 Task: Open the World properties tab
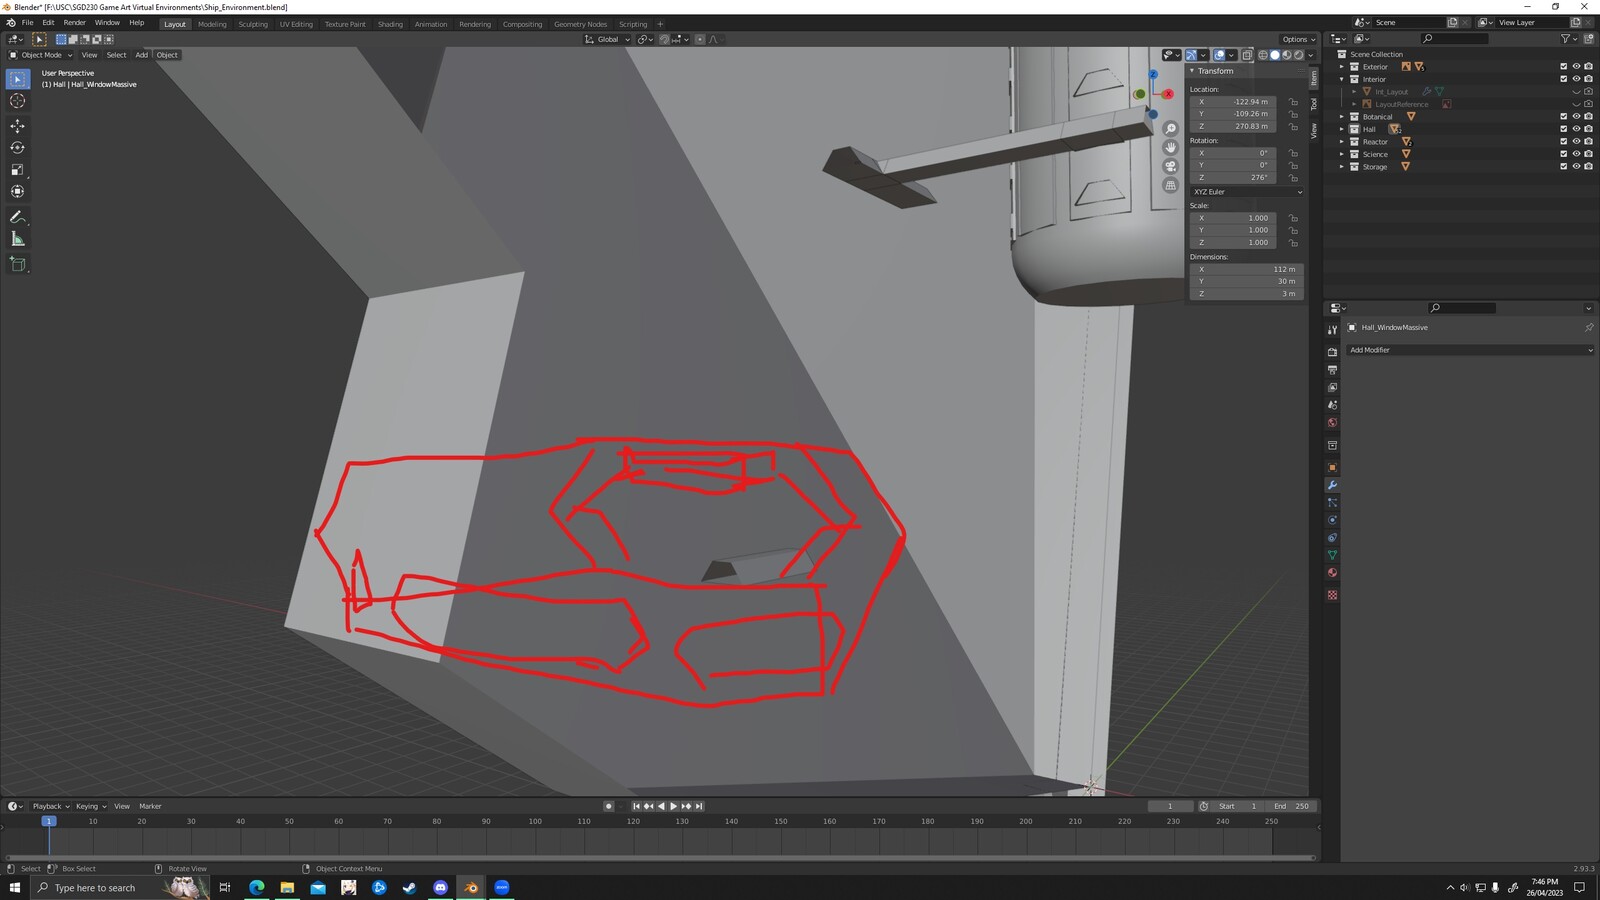pos(1332,423)
